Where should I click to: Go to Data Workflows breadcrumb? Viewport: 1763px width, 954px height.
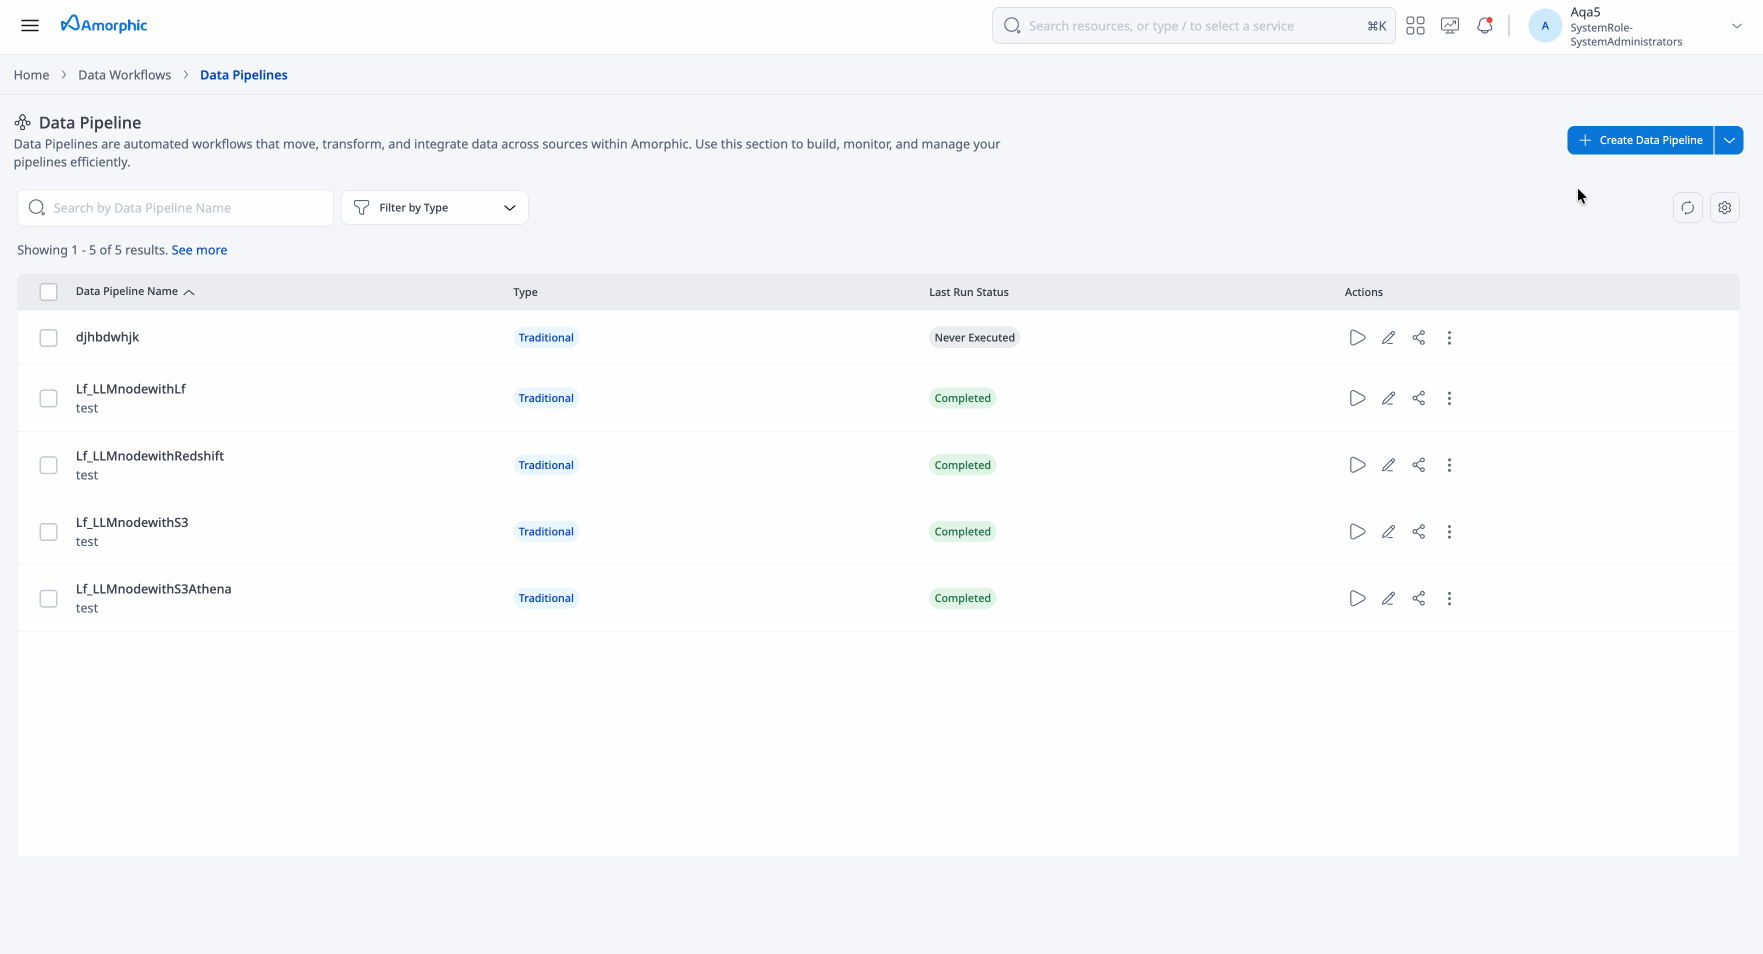pos(125,75)
